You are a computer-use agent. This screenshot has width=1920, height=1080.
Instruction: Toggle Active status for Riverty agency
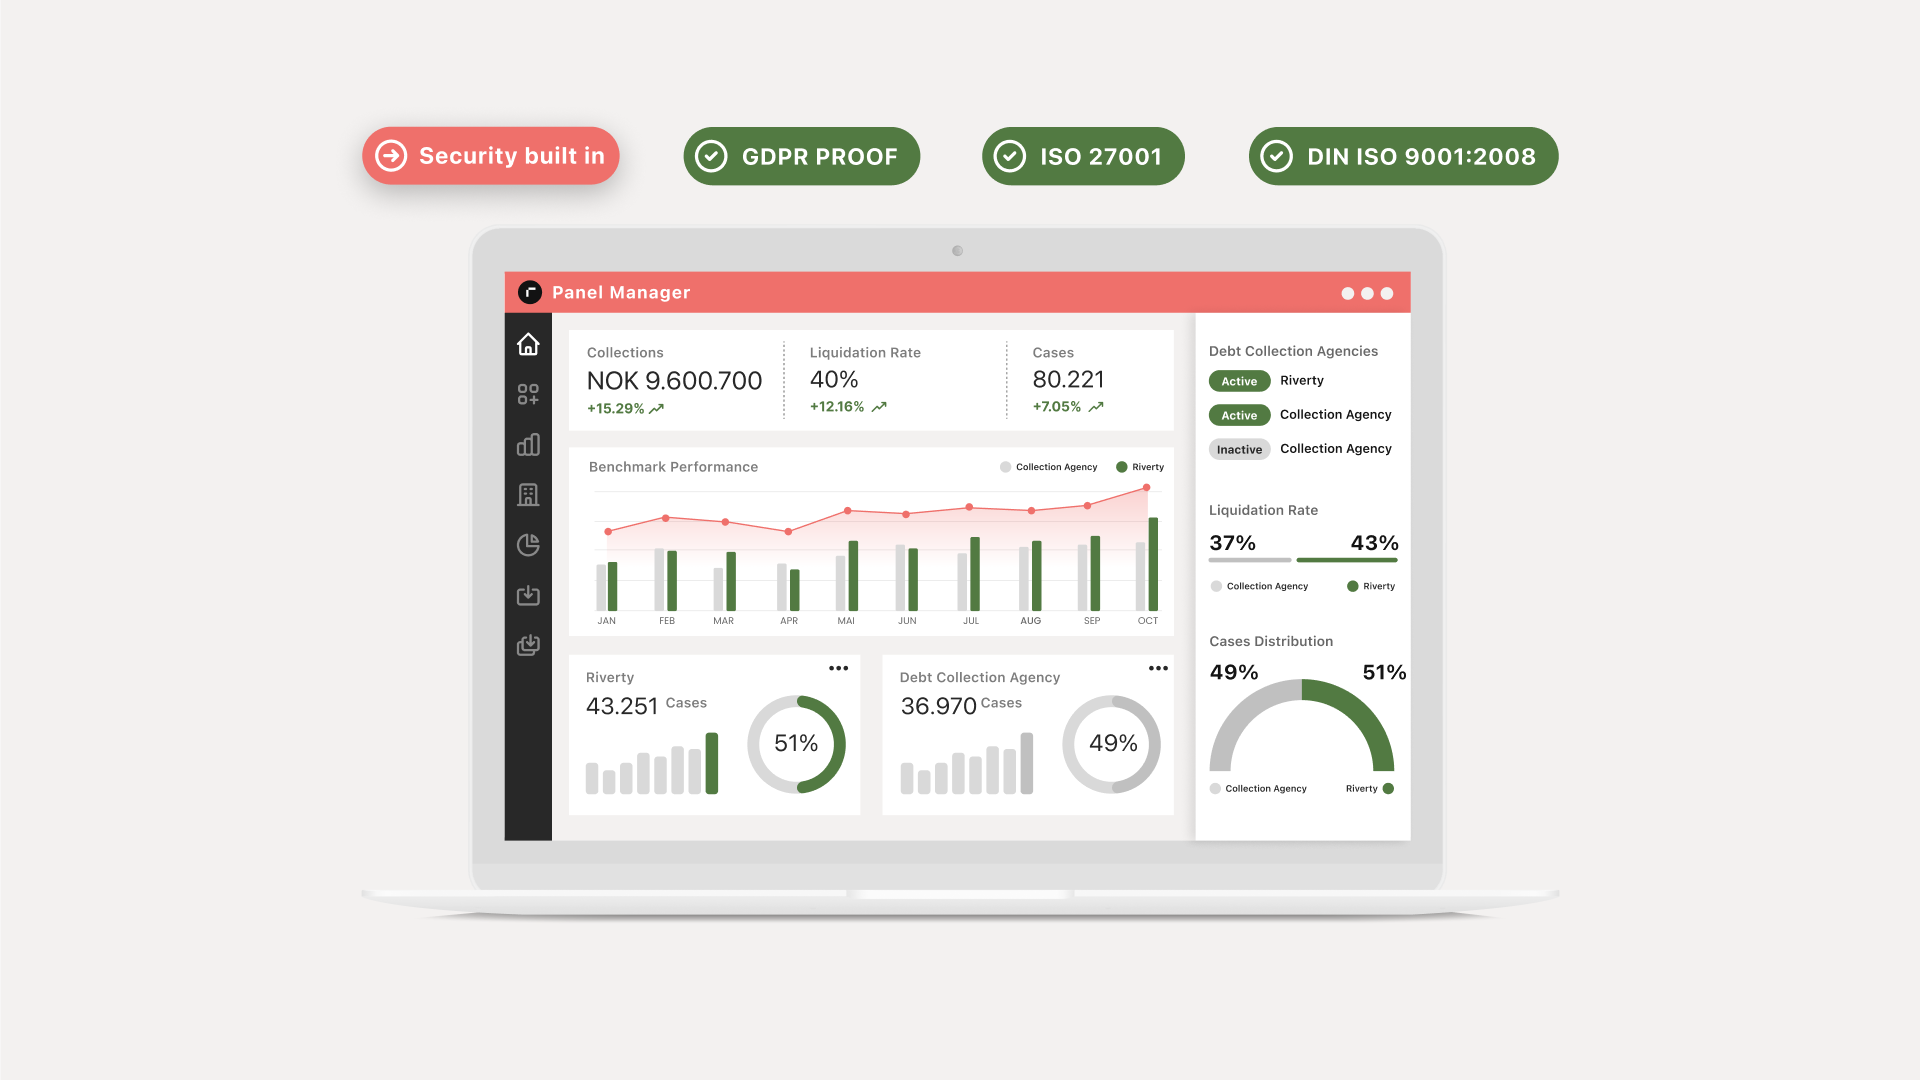1238,381
